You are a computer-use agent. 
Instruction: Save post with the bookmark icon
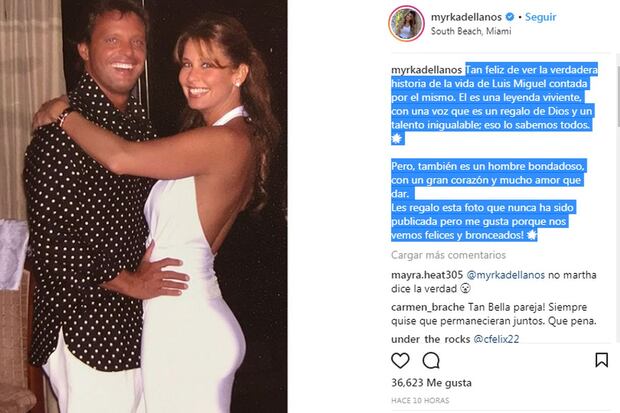pyautogui.click(x=601, y=360)
